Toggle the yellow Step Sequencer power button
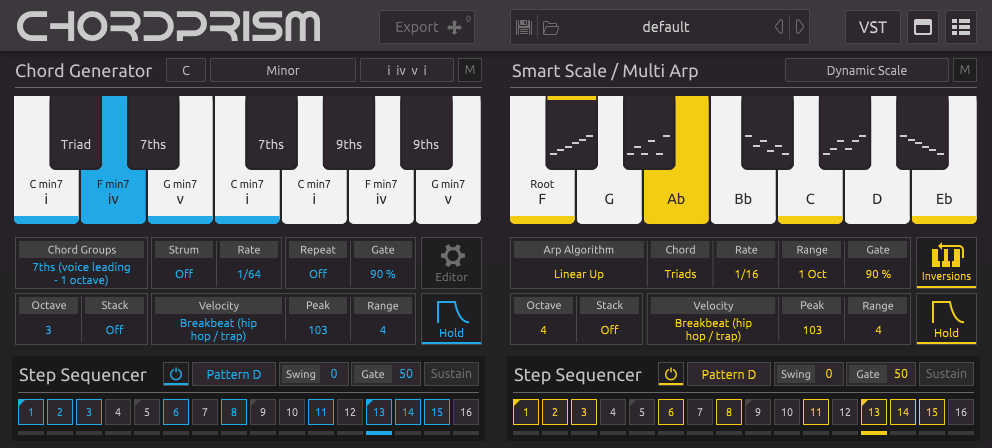This screenshot has width=992, height=448. coord(671,375)
